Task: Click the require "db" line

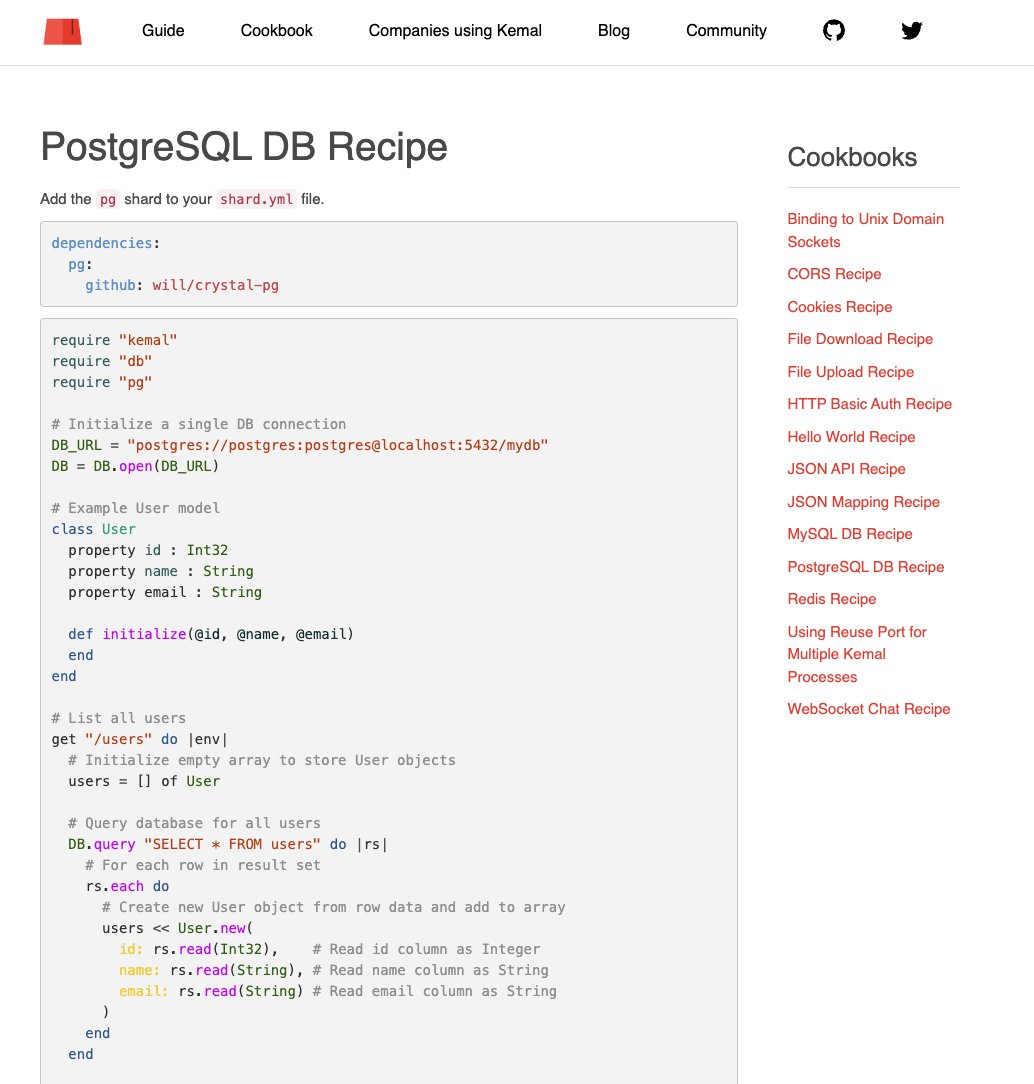Action: coord(102,361)
